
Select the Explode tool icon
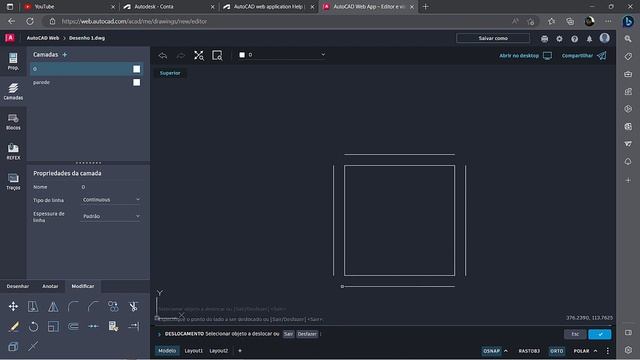coord(13,346)
